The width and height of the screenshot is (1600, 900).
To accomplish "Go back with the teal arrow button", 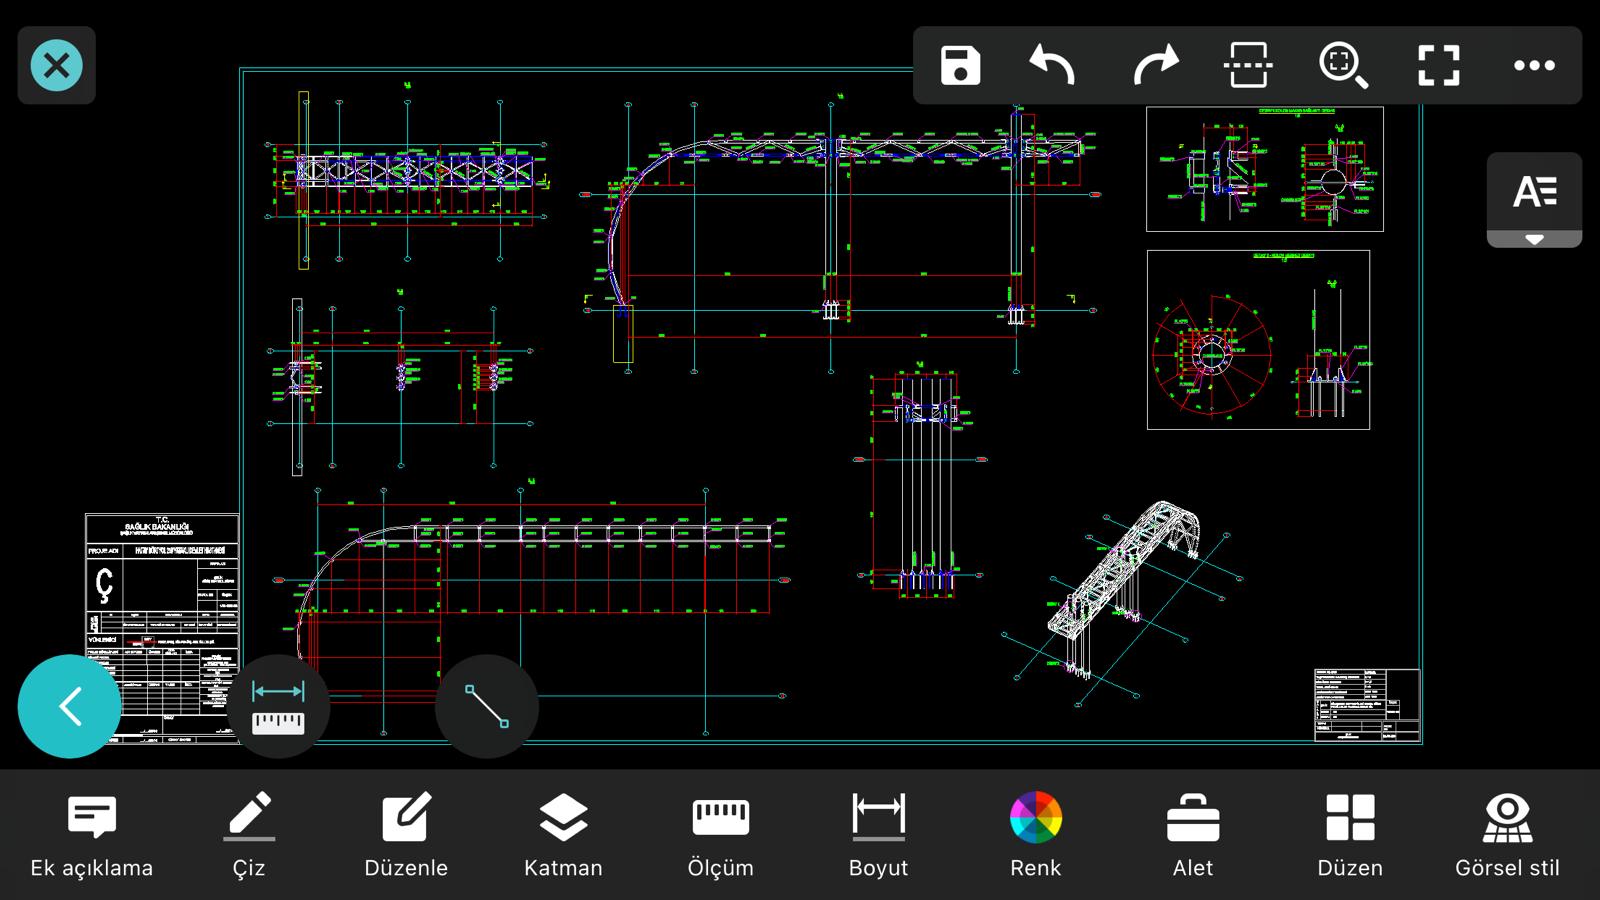I will 69,706.
